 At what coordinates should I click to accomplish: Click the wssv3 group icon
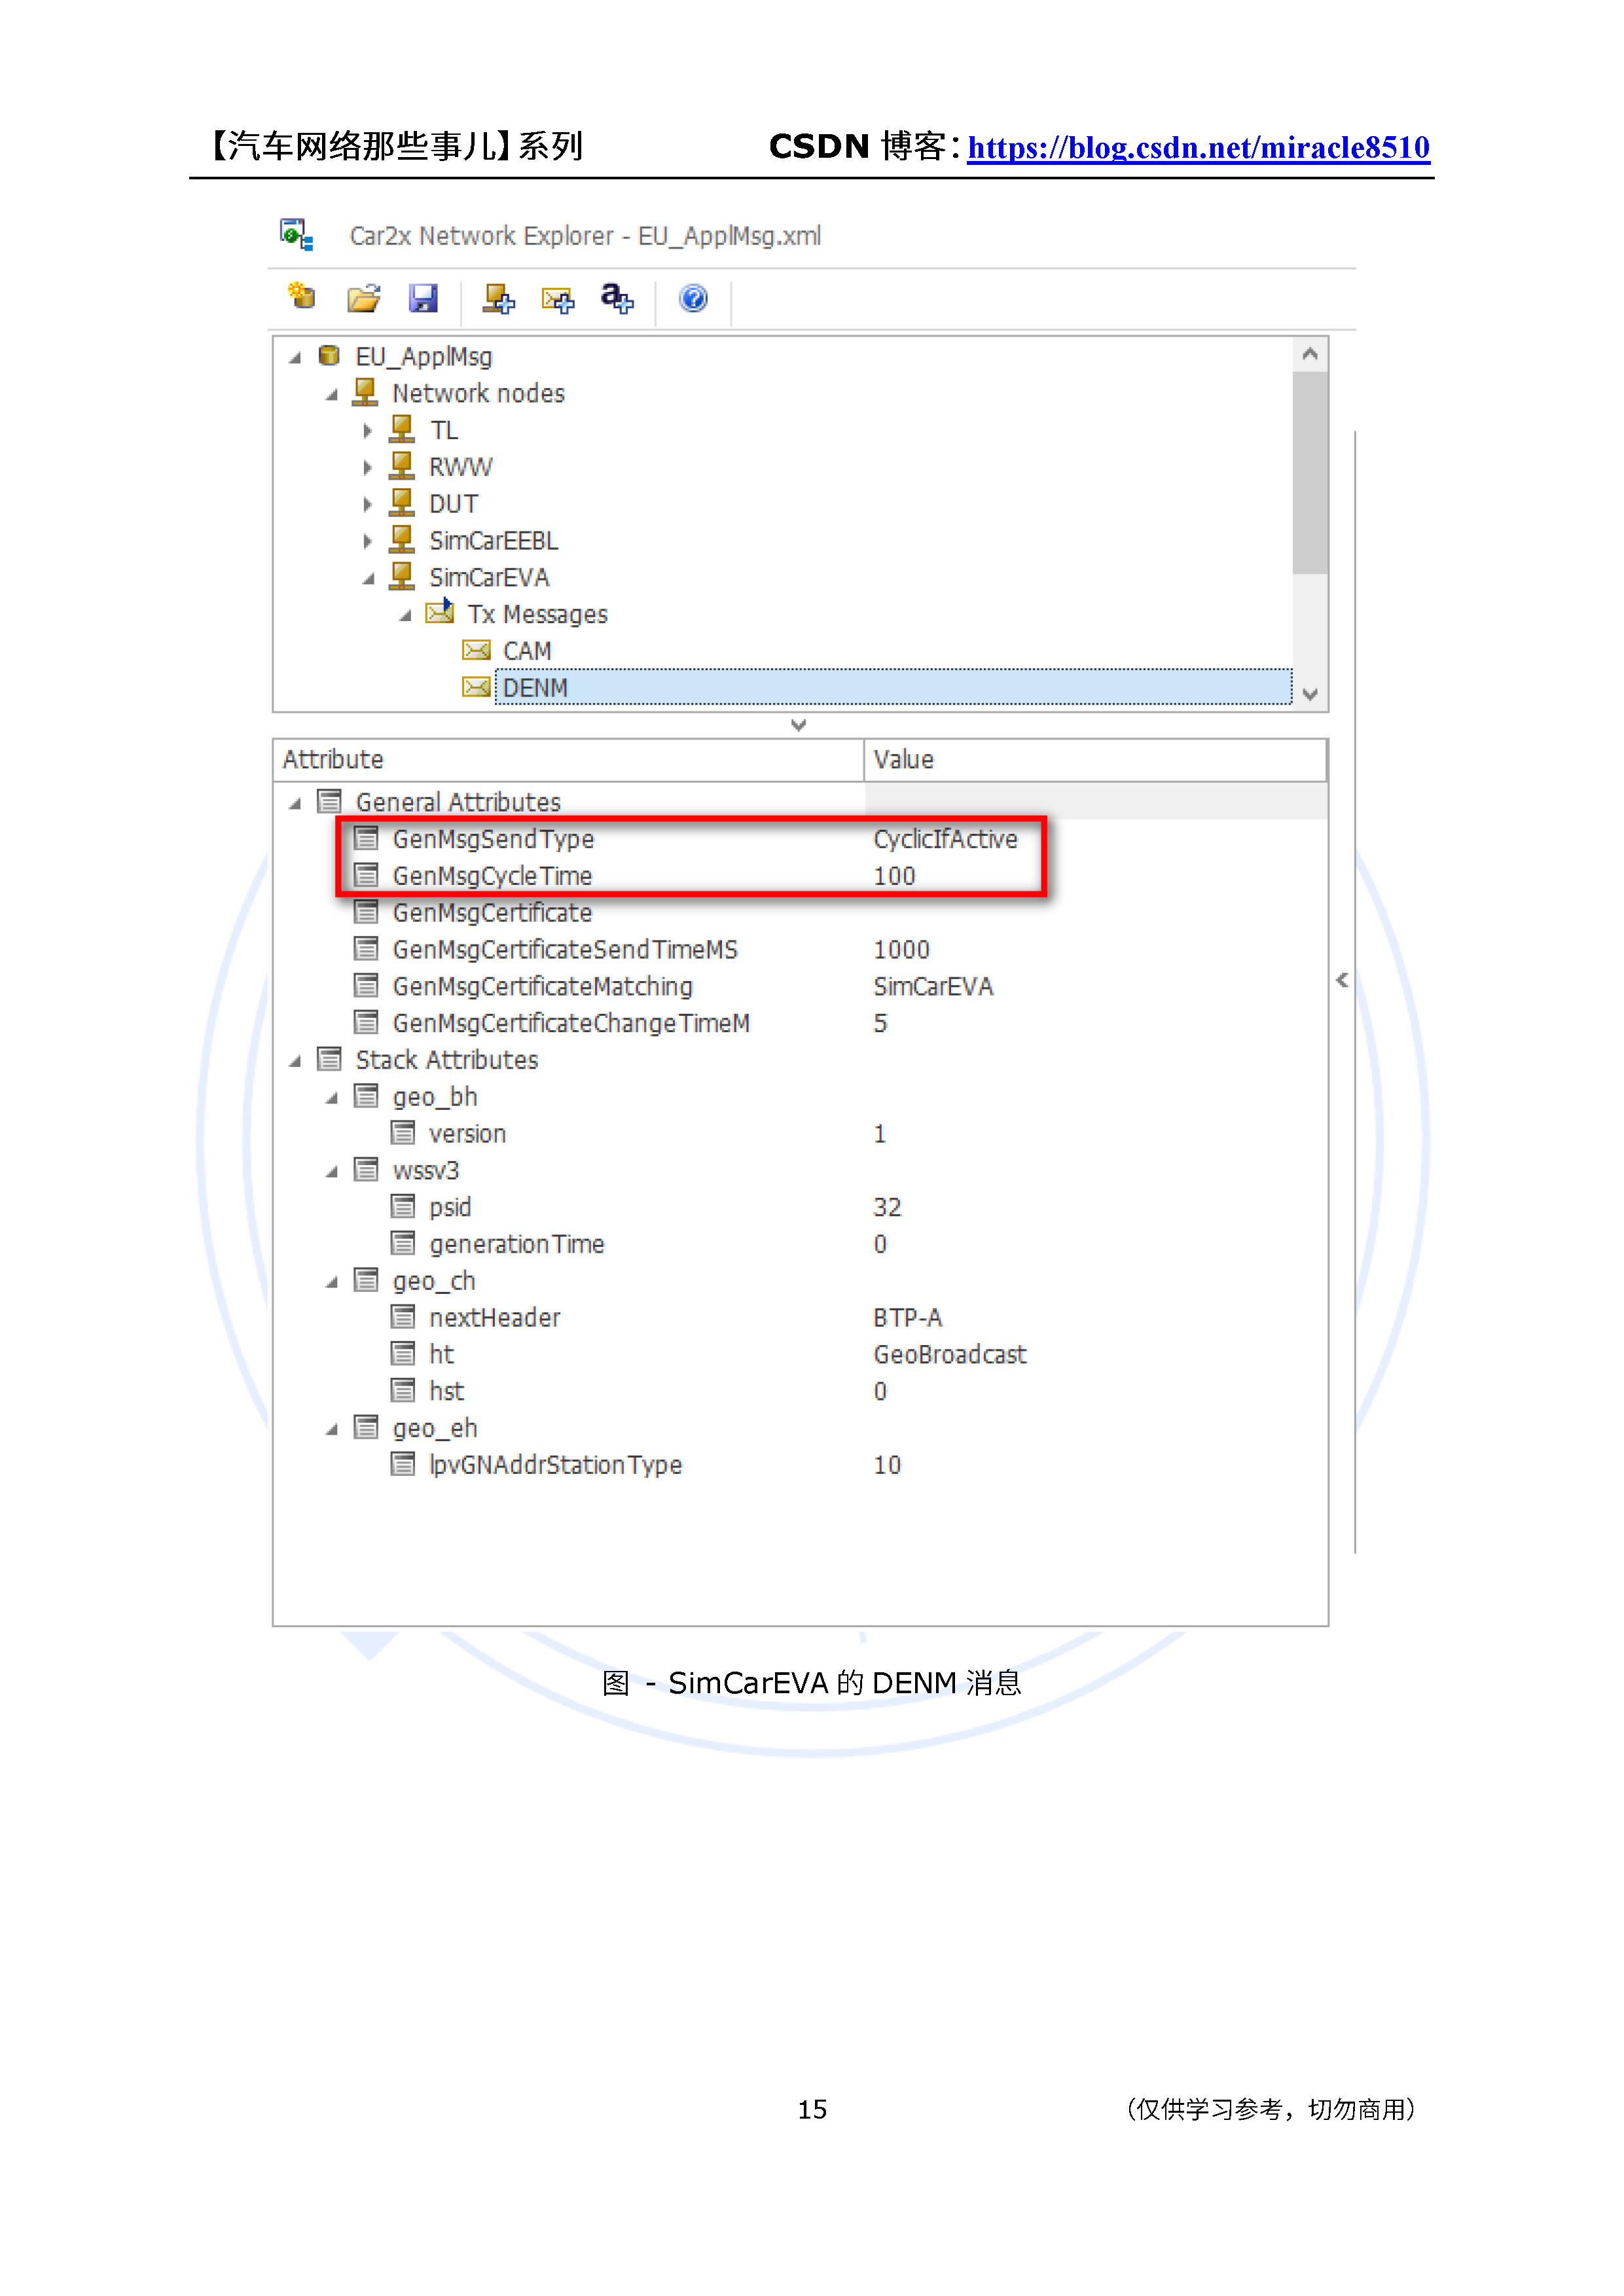366,1170
